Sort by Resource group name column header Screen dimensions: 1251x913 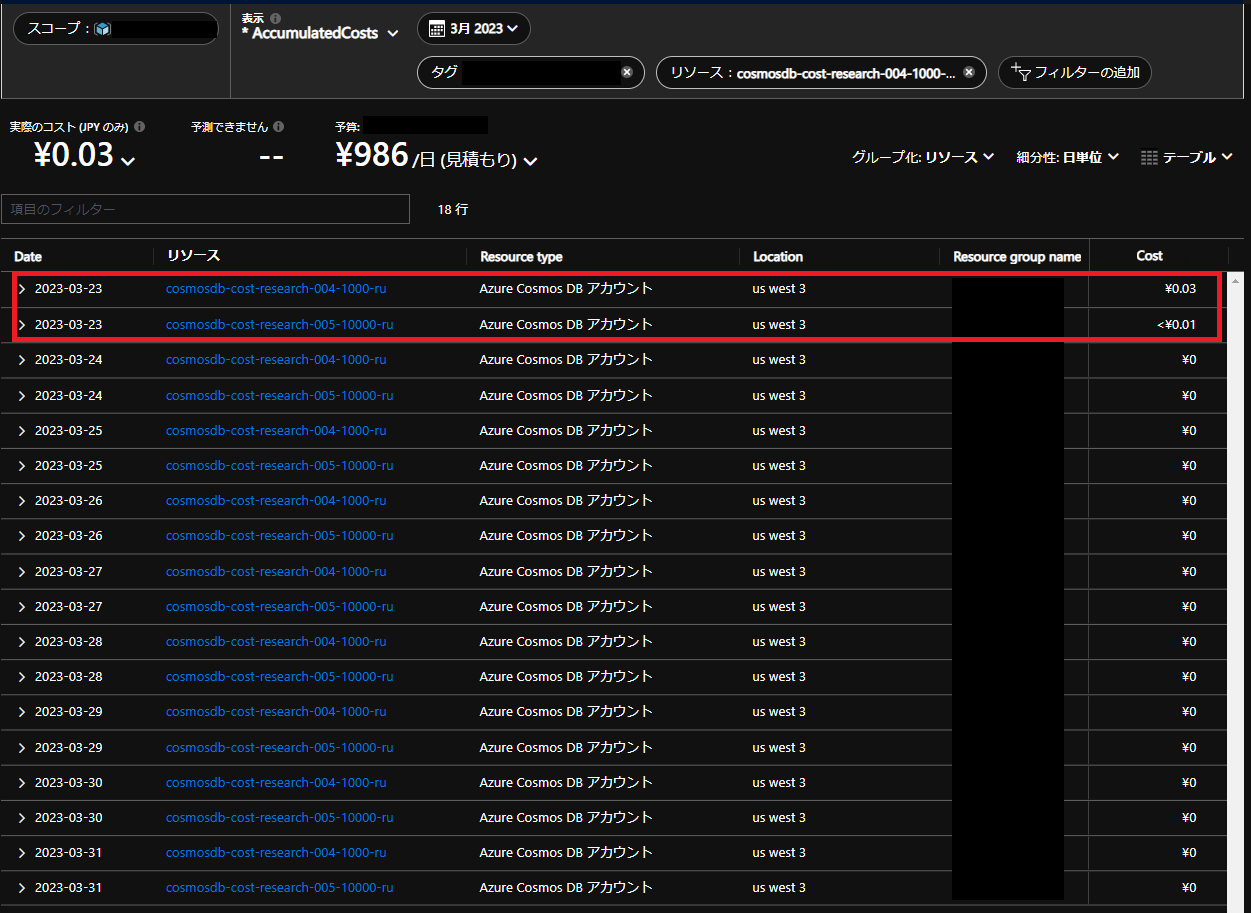coord(1017,257)
